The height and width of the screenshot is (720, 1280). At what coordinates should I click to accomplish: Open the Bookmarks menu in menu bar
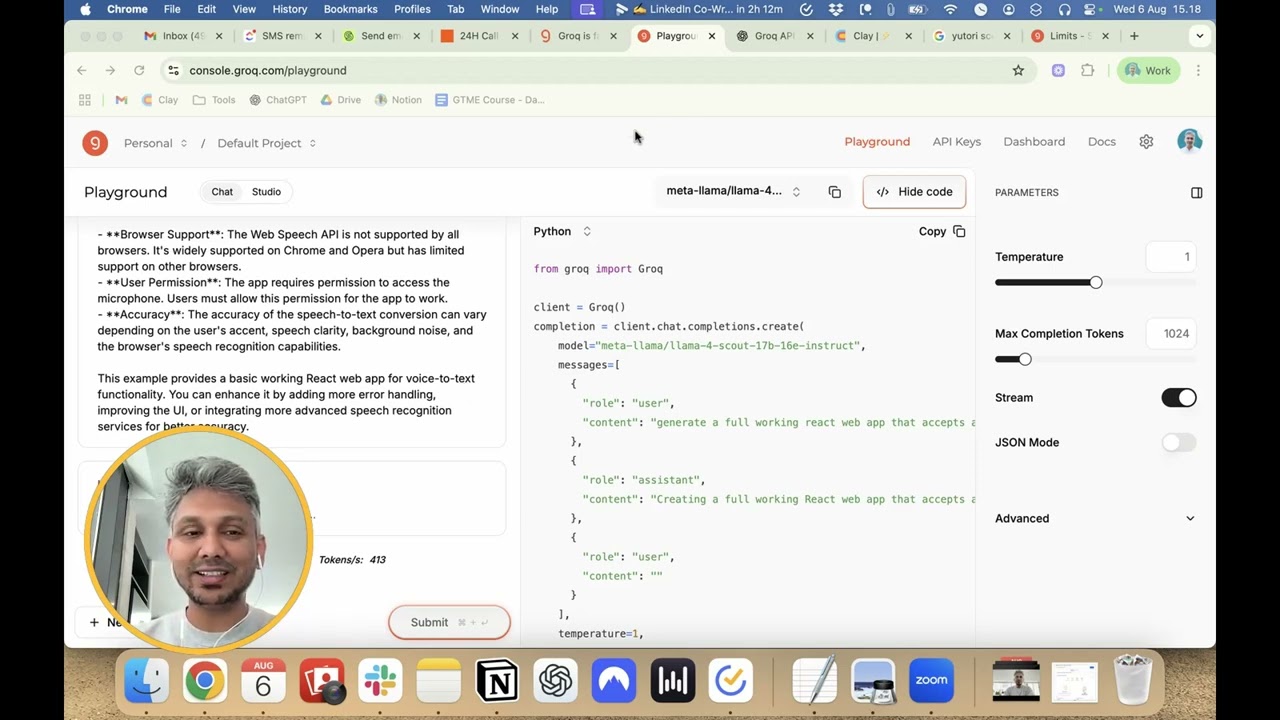coord(350,9)
